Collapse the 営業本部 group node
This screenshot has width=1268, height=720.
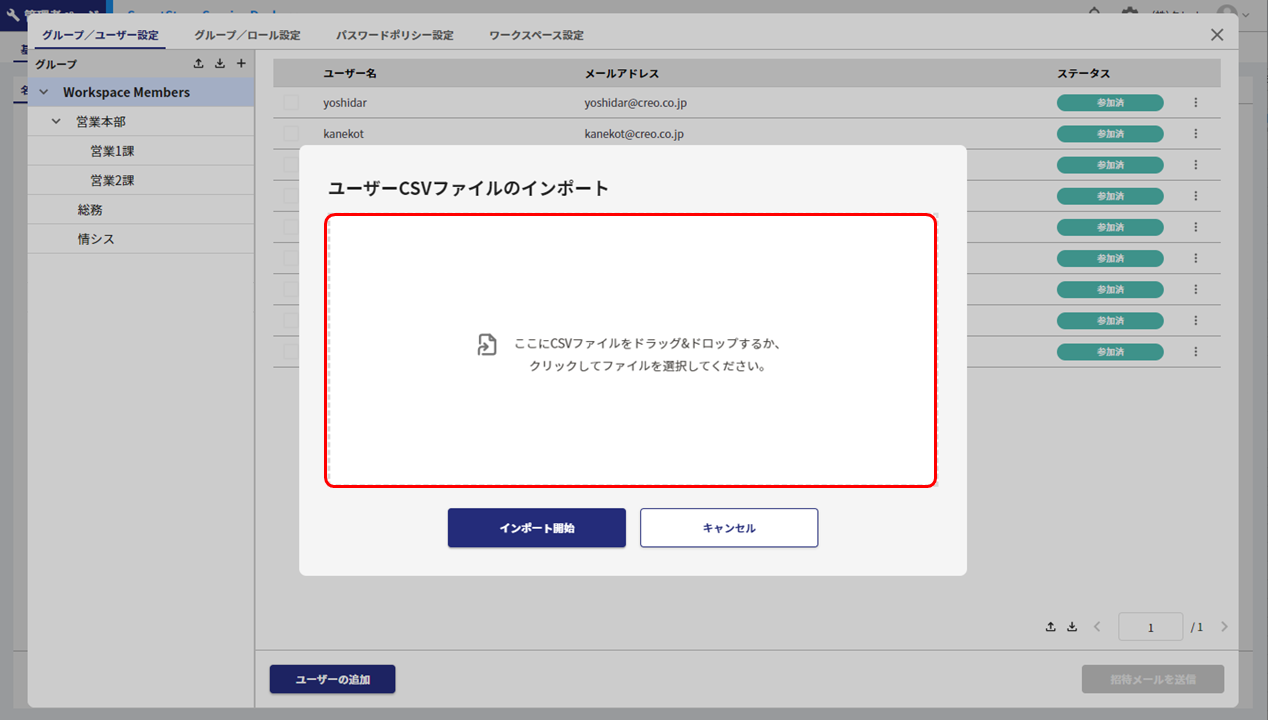57,122
